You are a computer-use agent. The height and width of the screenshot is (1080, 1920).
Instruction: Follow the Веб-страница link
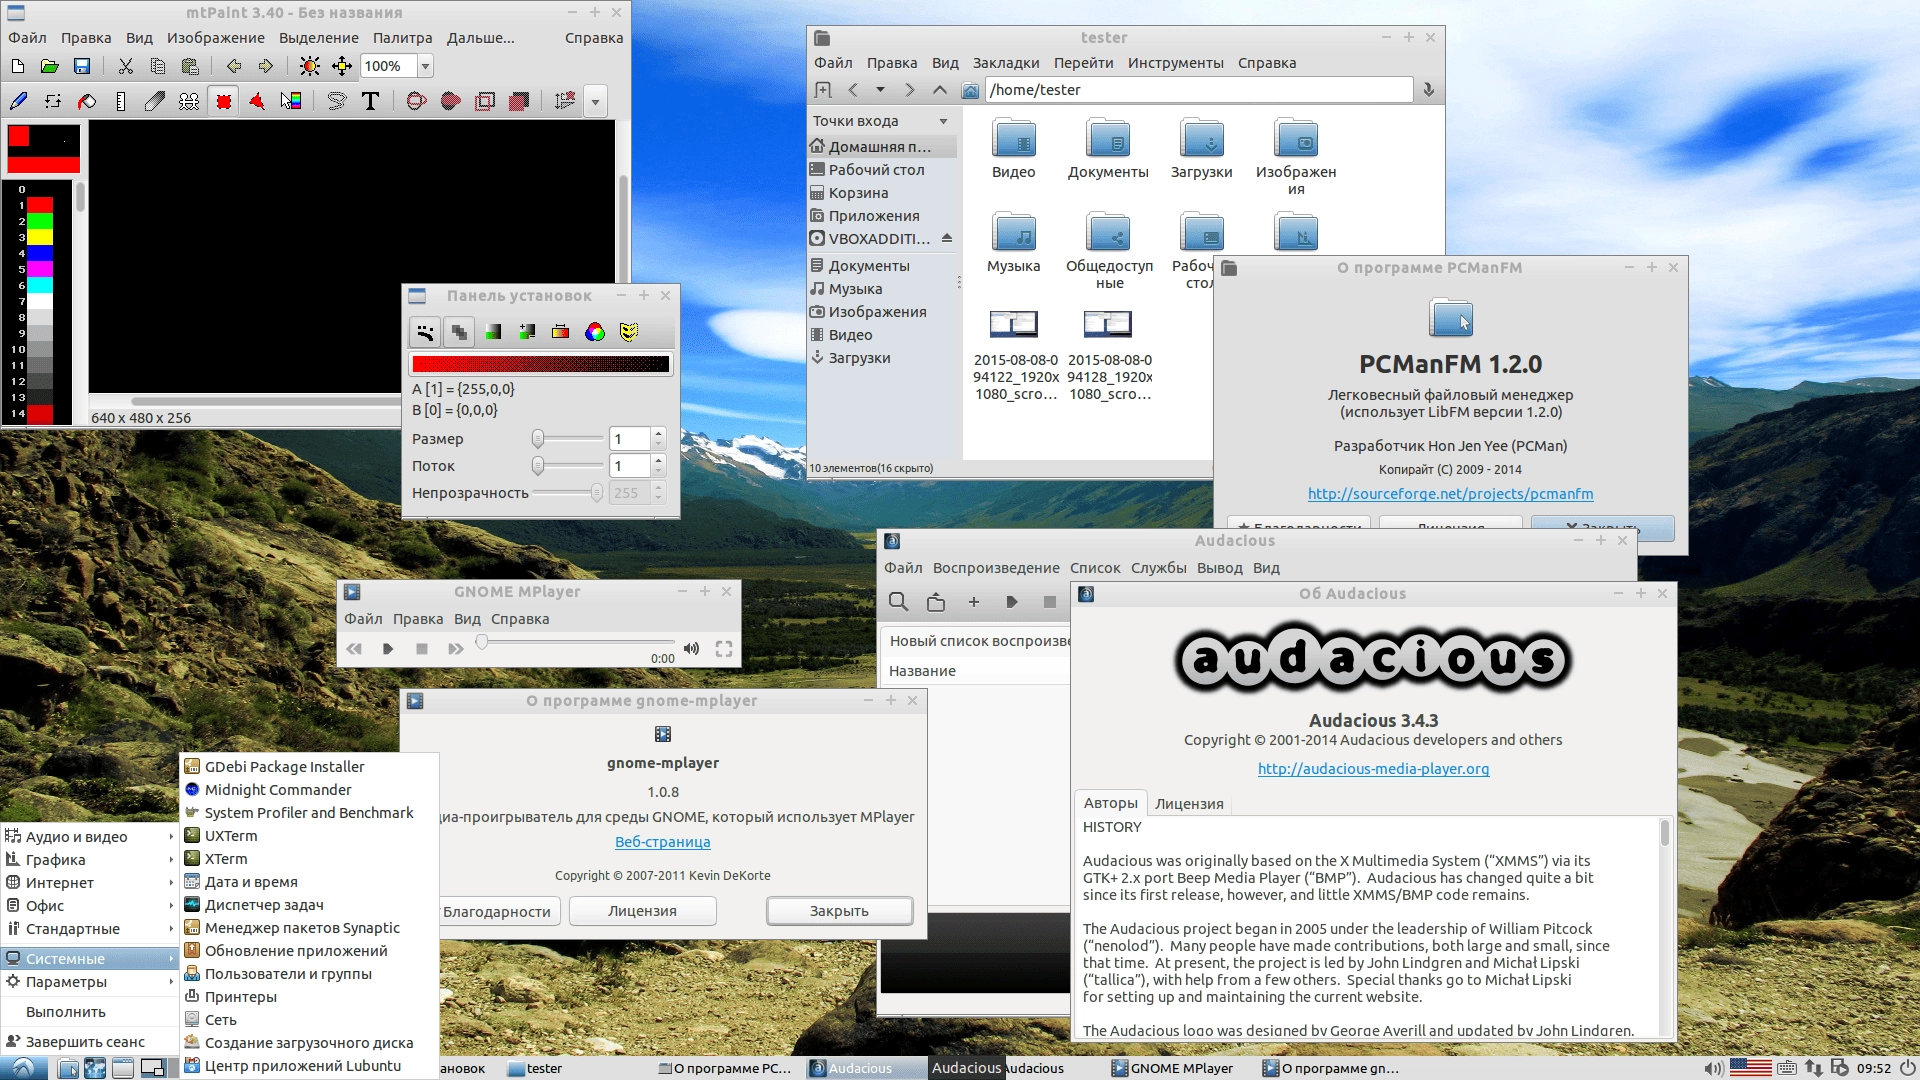663,842
